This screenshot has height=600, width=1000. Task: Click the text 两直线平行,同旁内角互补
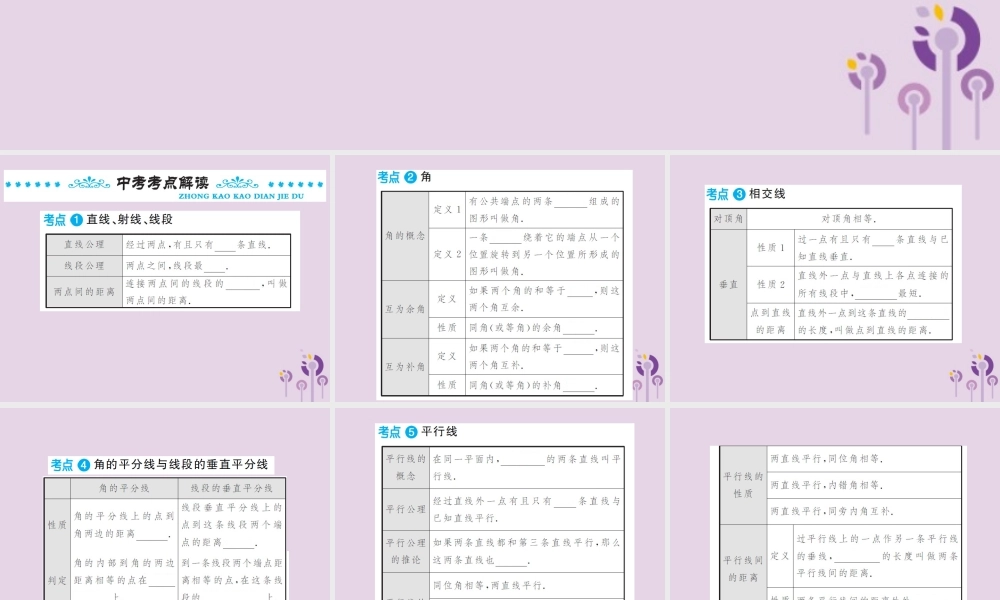point(832,511)
